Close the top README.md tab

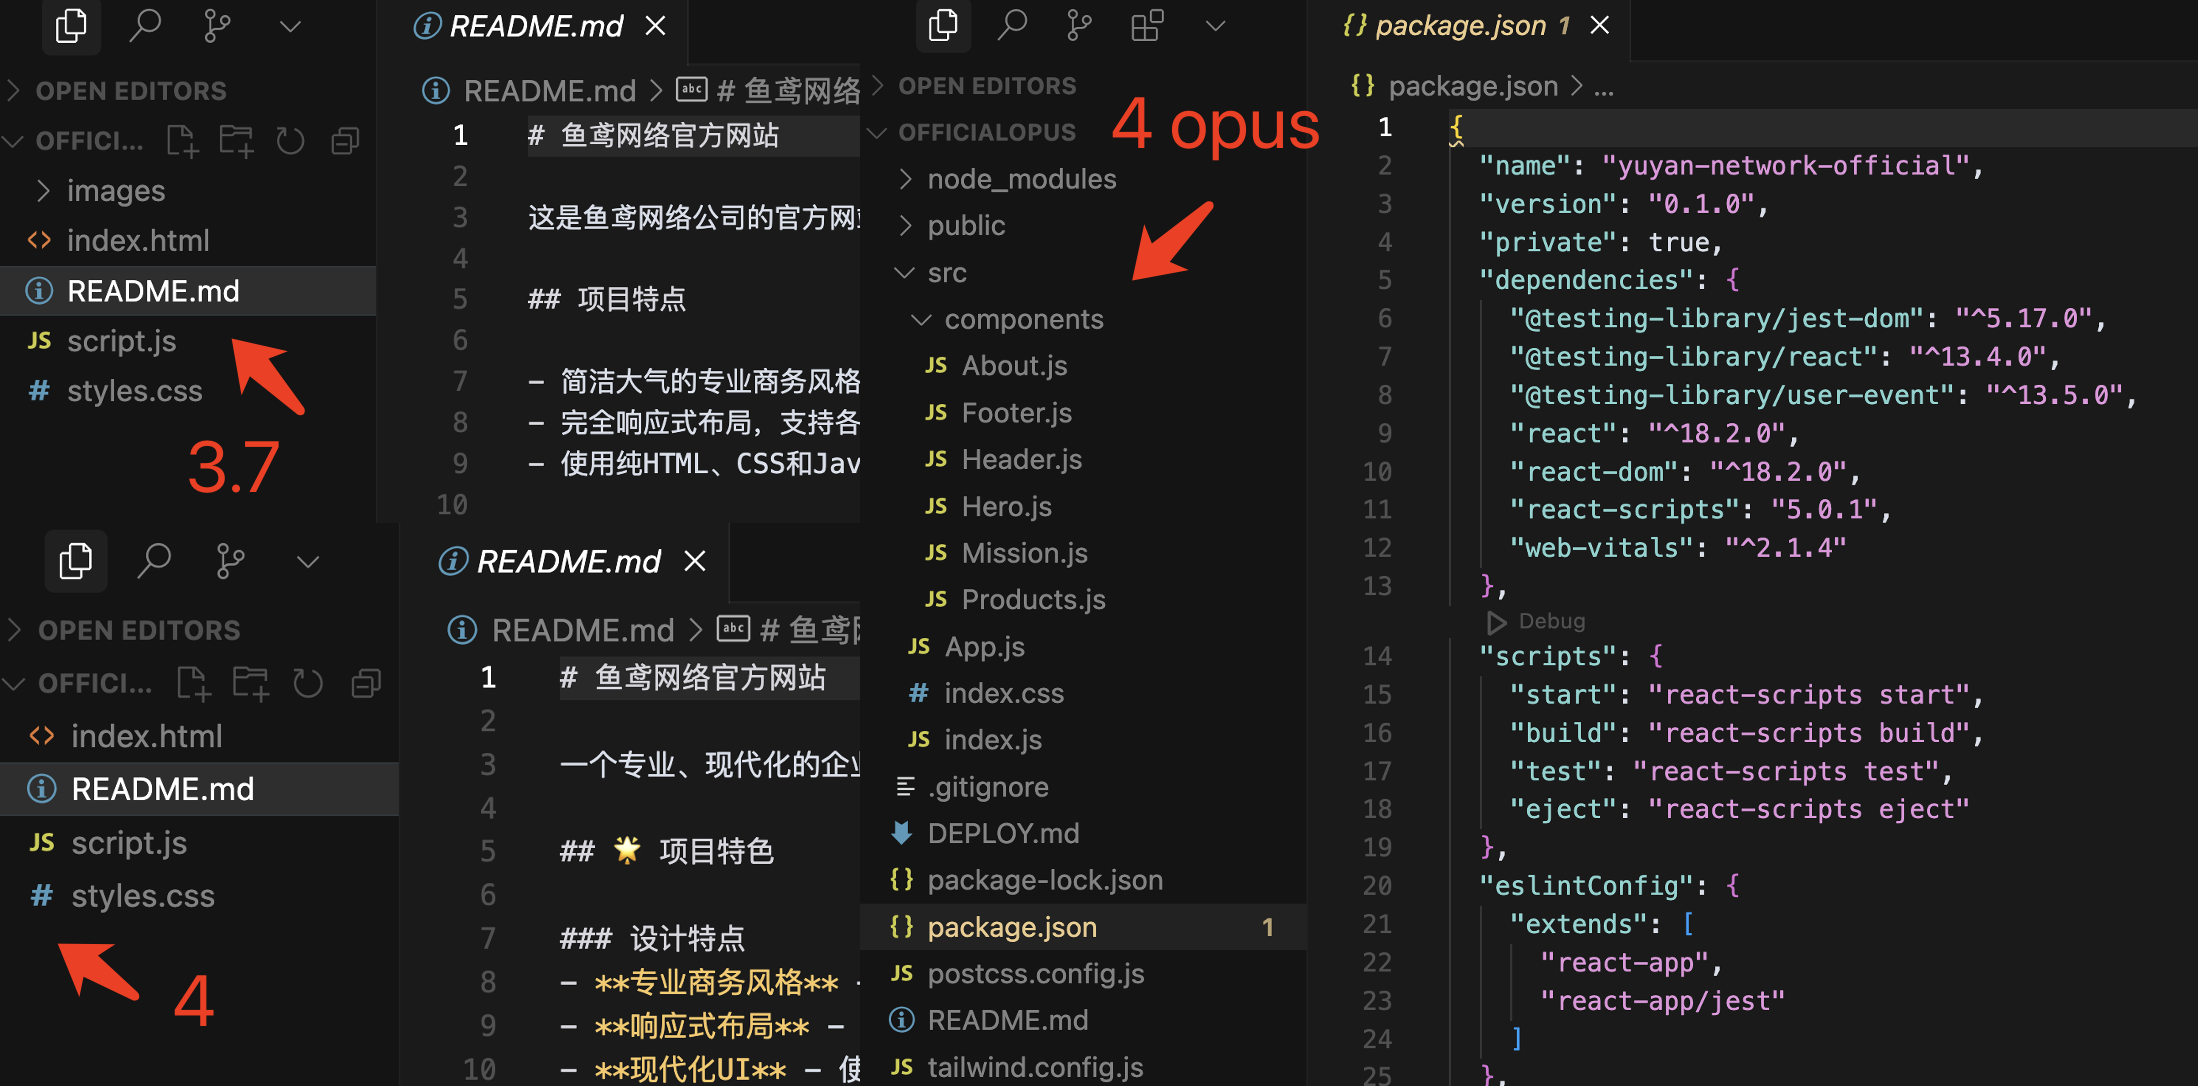point(655,25)
